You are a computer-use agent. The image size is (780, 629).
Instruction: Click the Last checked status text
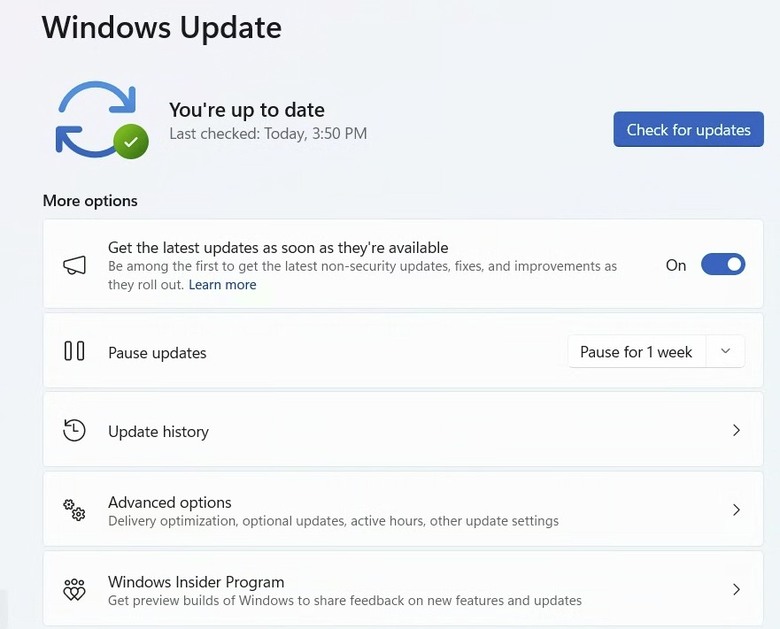tap(268, 133)
